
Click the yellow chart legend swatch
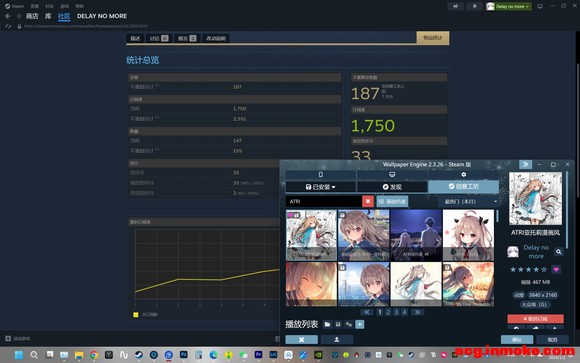[136, 315]
